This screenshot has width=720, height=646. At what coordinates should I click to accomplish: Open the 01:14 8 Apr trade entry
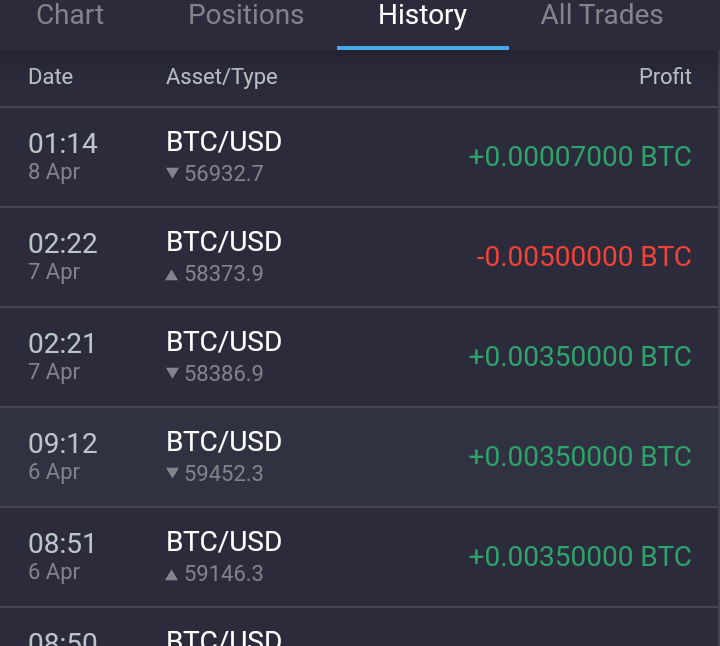pyautogui.click(x=359, y=157)
